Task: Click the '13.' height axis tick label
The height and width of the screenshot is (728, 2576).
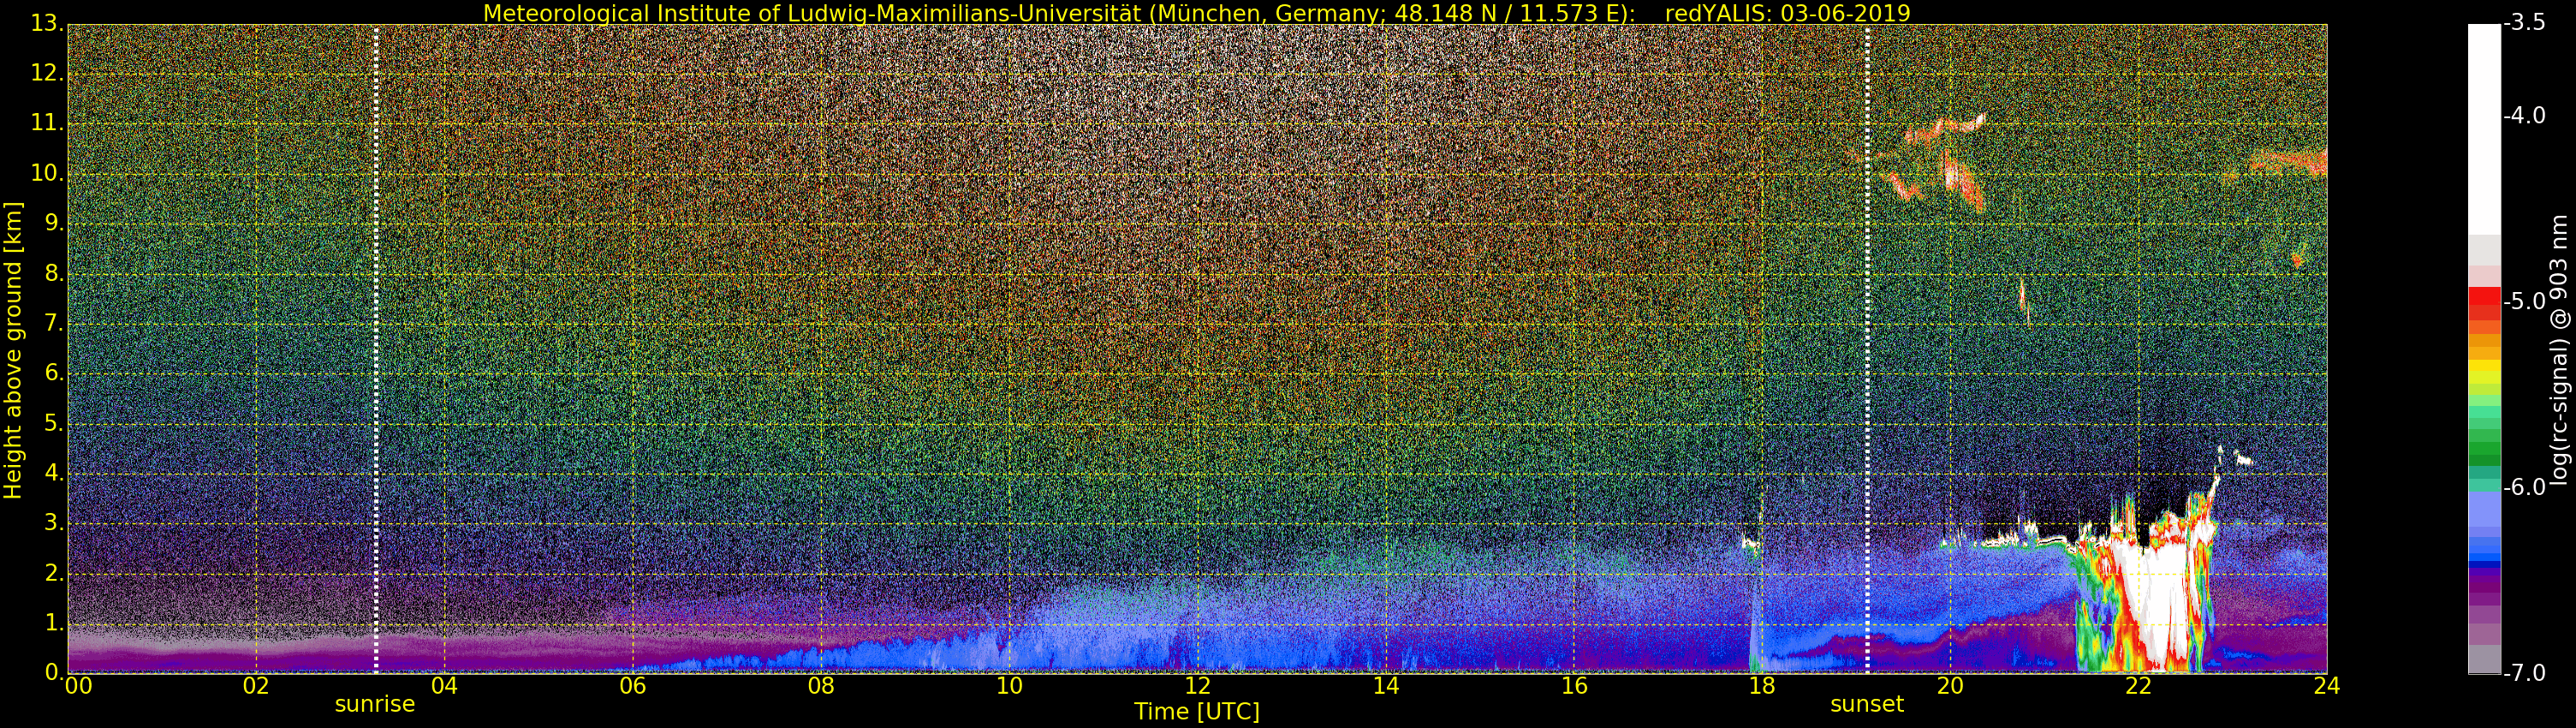Action: tap(47, 23)
